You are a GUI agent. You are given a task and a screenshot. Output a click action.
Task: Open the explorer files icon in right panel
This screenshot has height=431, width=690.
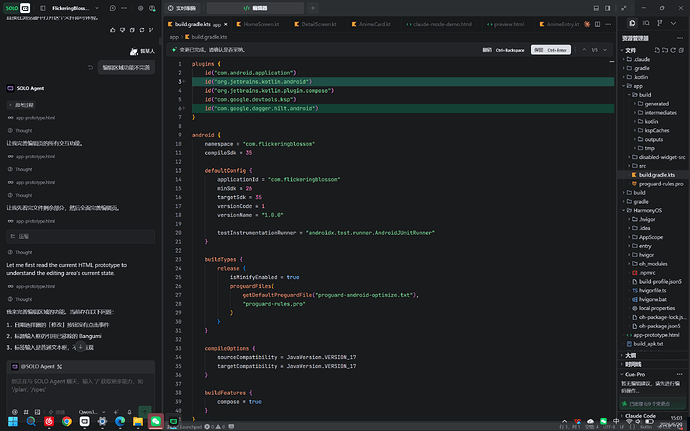(x=632, y=23)
